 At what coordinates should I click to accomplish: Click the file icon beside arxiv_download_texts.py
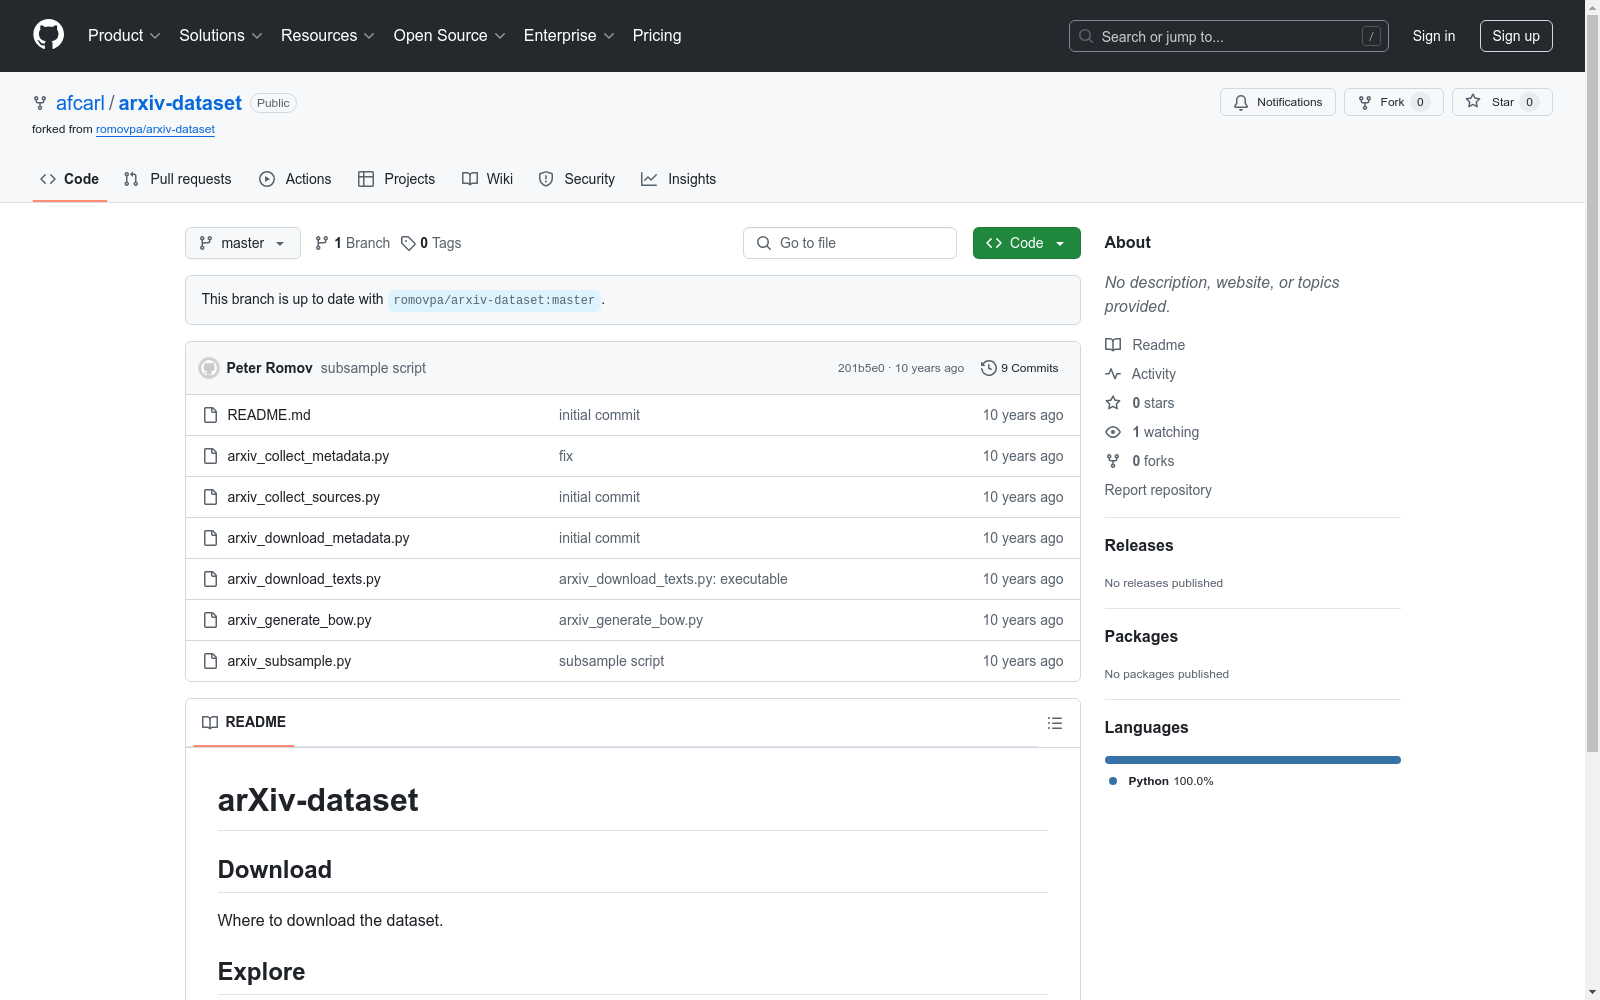tap(210, 579)
